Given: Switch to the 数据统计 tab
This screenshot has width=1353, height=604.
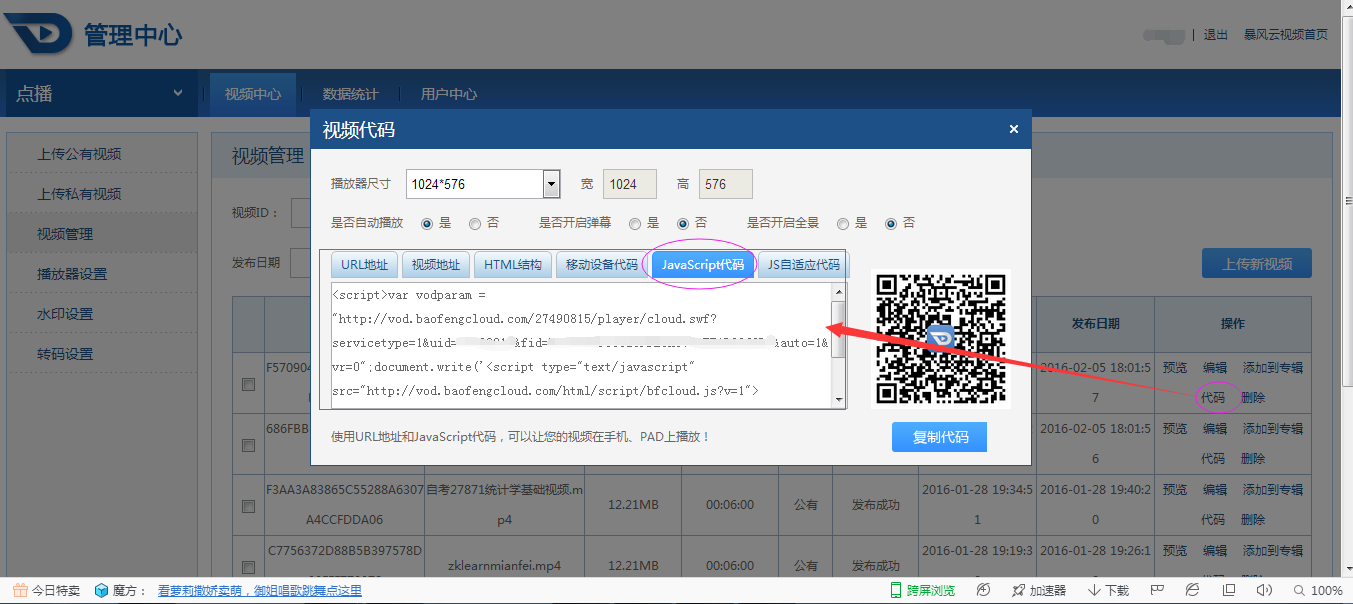Looking at the screenshot, I should point(350,92).
